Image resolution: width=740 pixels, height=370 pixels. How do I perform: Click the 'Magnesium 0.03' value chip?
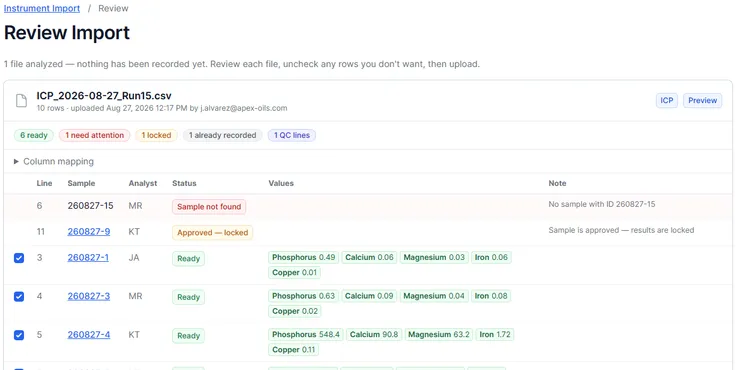(434, 258)
